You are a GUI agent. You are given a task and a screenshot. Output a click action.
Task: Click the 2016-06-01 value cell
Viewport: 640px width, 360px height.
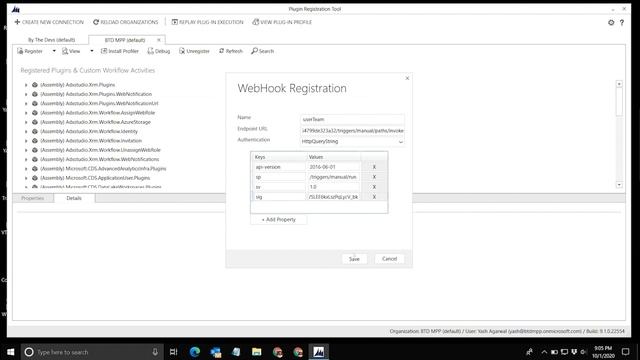click(333, 167)
